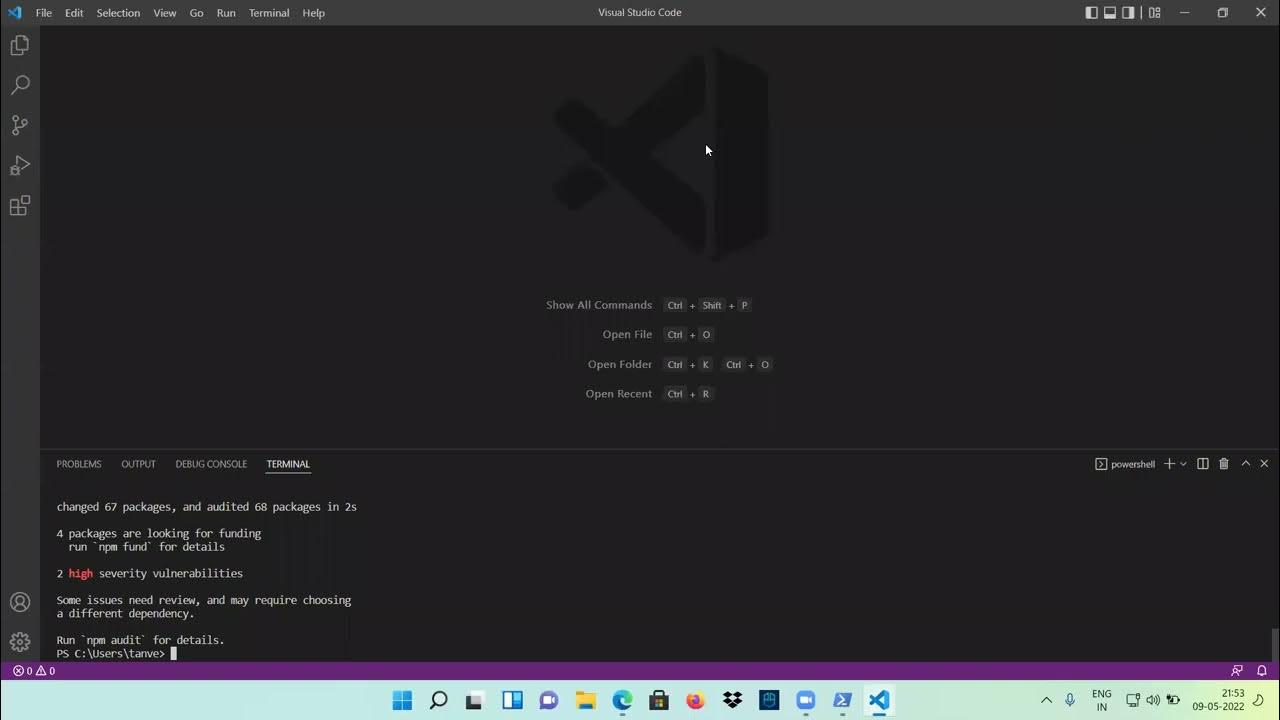1280x720 pixels.
Task: Open clock and date 21:53 in tray
Action: pos(1218,700)
